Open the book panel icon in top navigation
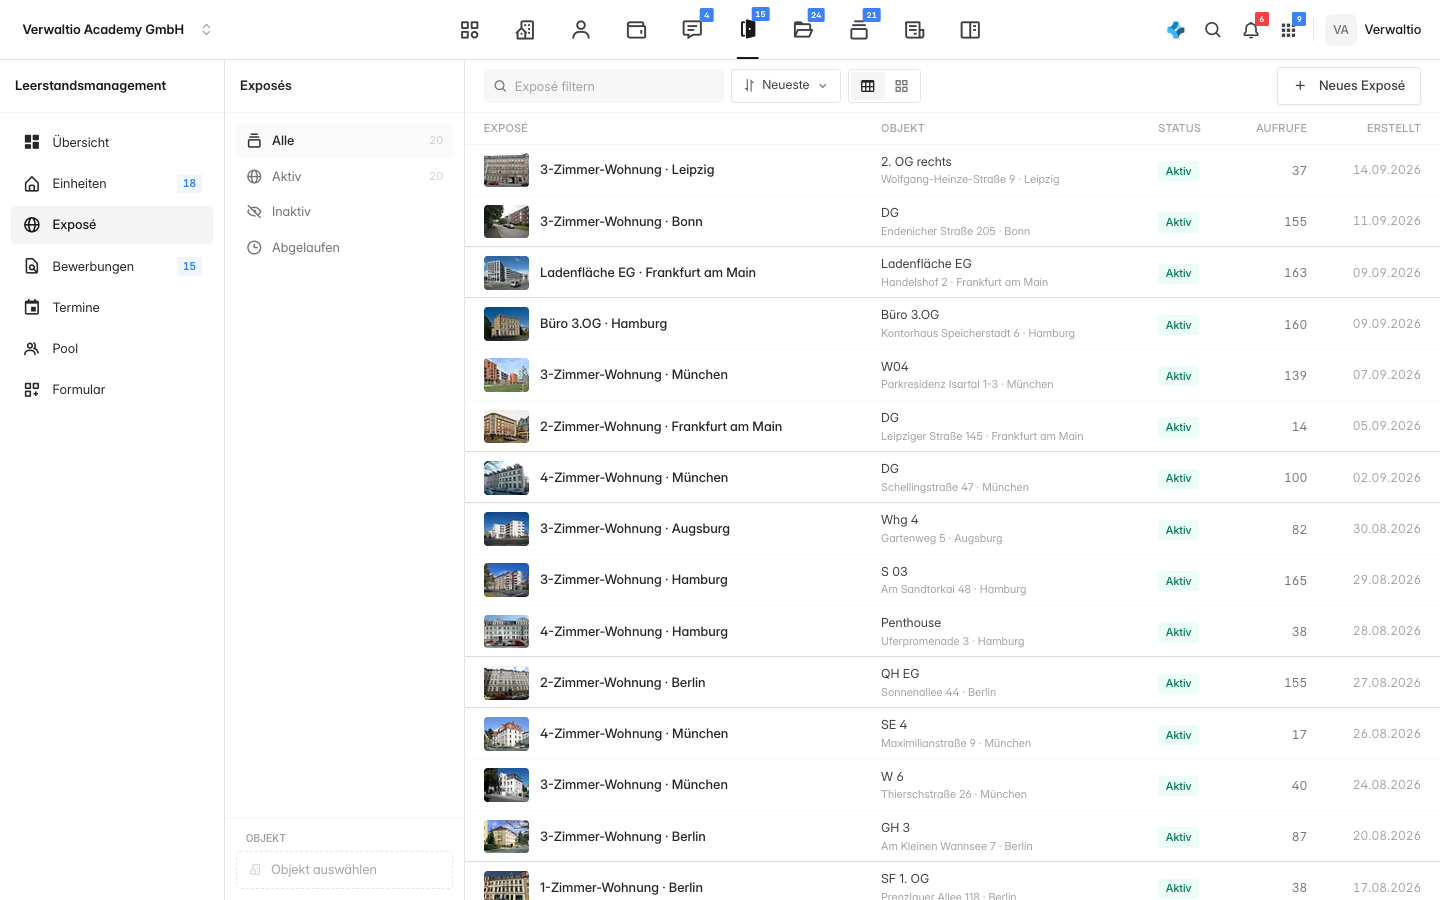Image resolution: width=1440 pixels, height=900 pixels. click(970, 30)
